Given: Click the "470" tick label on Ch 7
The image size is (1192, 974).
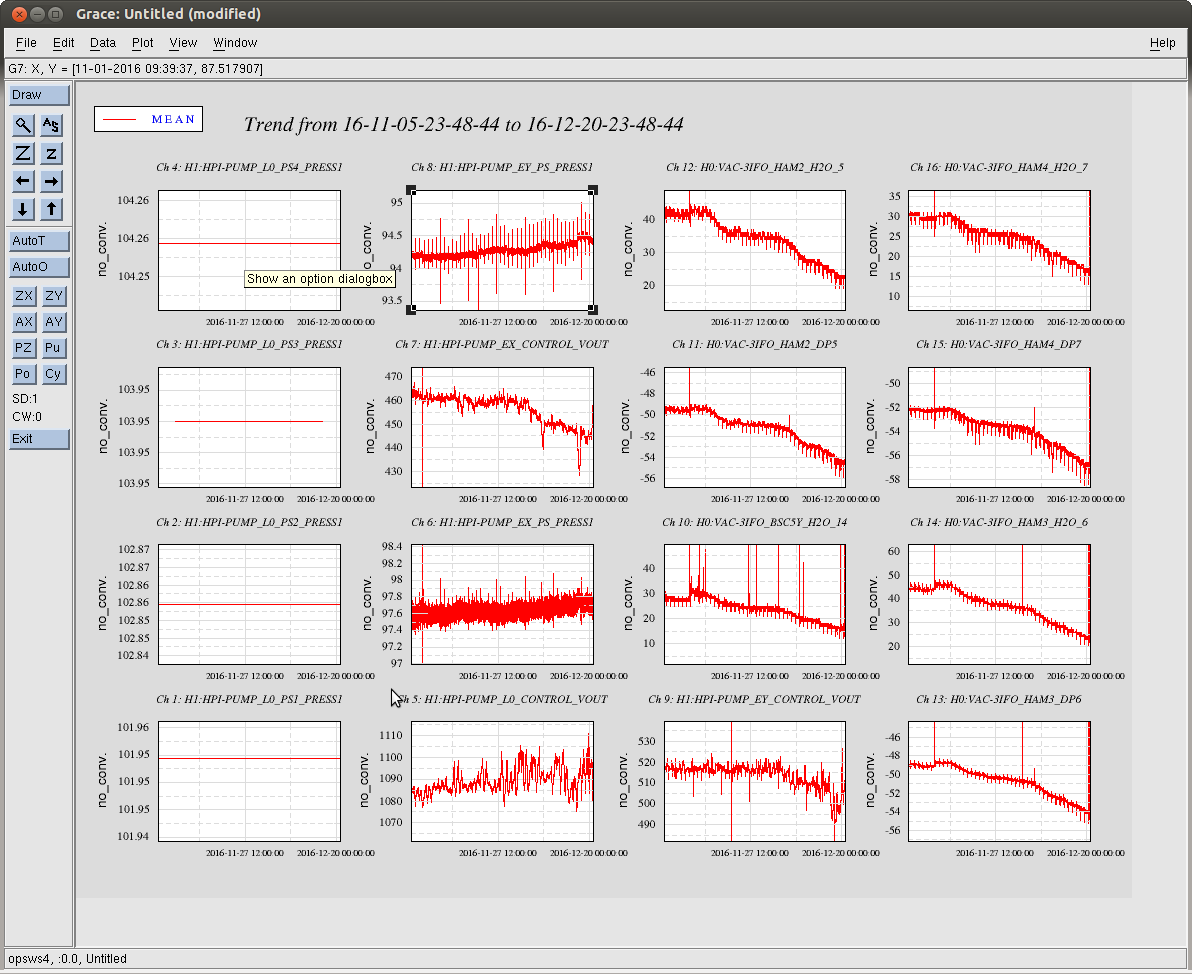Looking at the screenshot, I should point(394,376).
